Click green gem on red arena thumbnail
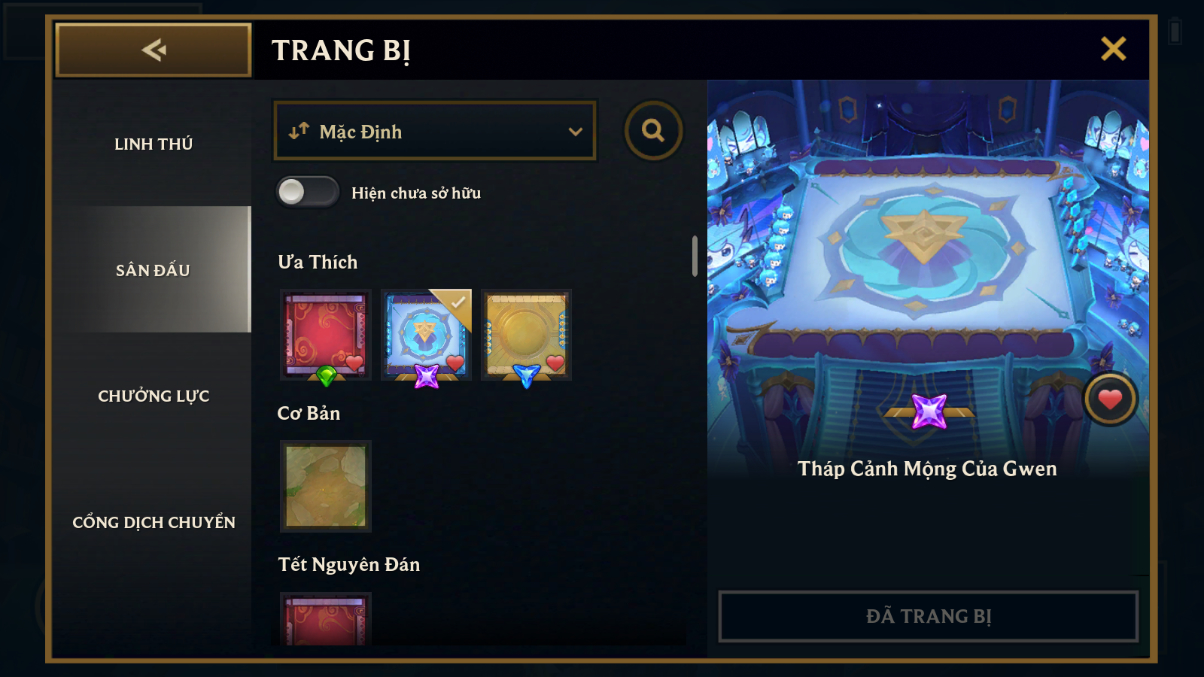The image size is (1204, 677). (326, 376)
